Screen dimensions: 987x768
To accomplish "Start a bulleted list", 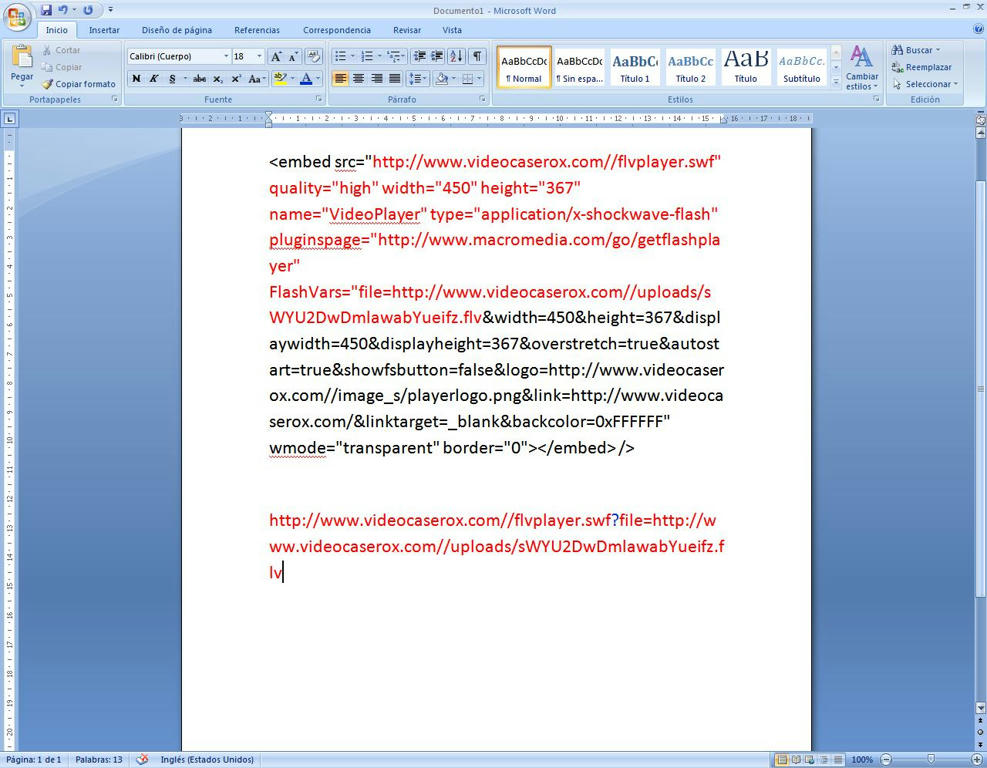I will [341, 57].
